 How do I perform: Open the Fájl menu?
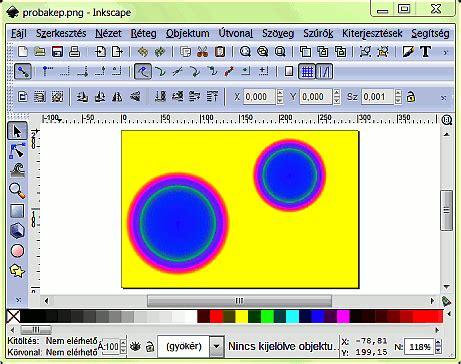[x=19, y=33]
